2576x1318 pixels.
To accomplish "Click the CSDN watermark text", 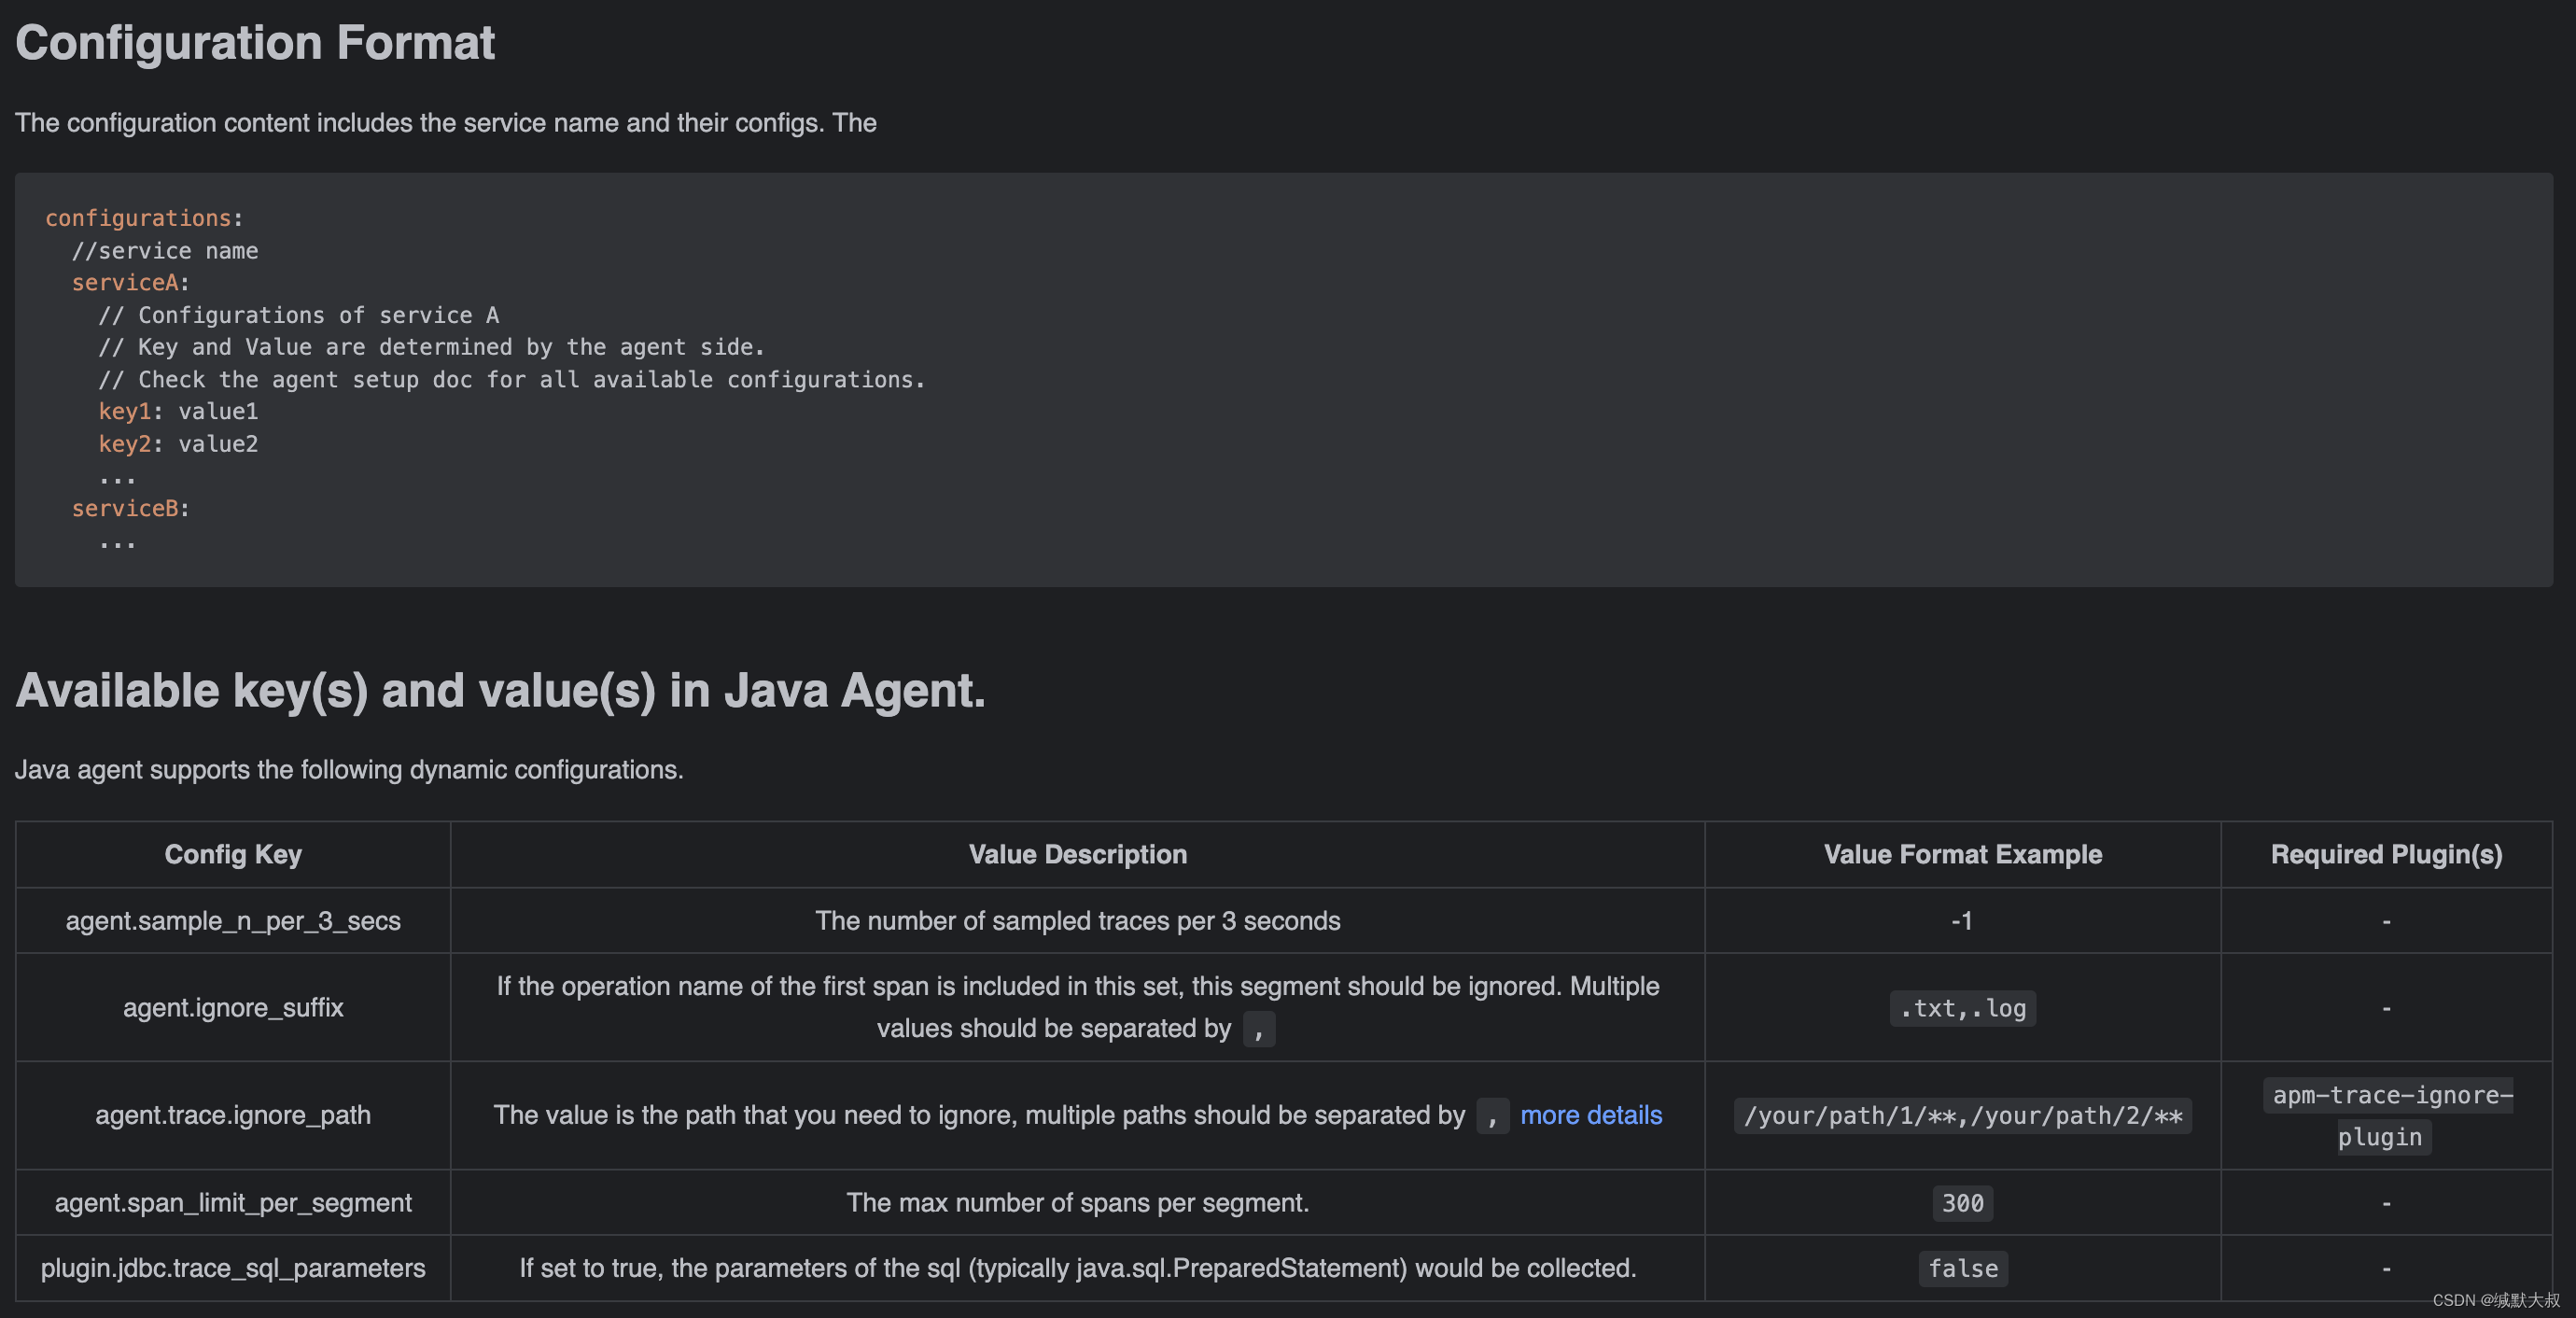I will tap(2495, 1300).
